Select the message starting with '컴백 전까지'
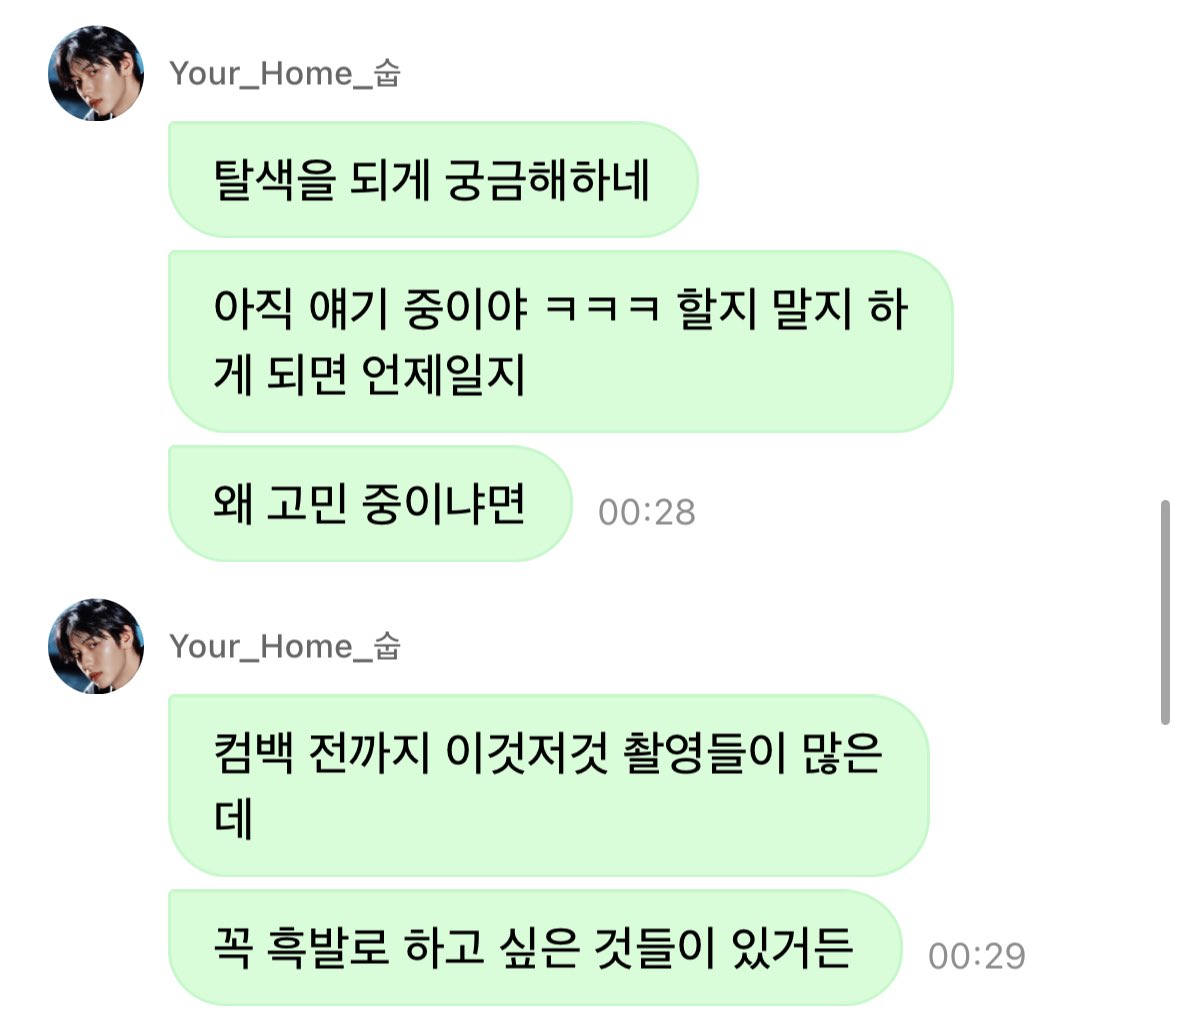1179x1024 pixels. 549,785
